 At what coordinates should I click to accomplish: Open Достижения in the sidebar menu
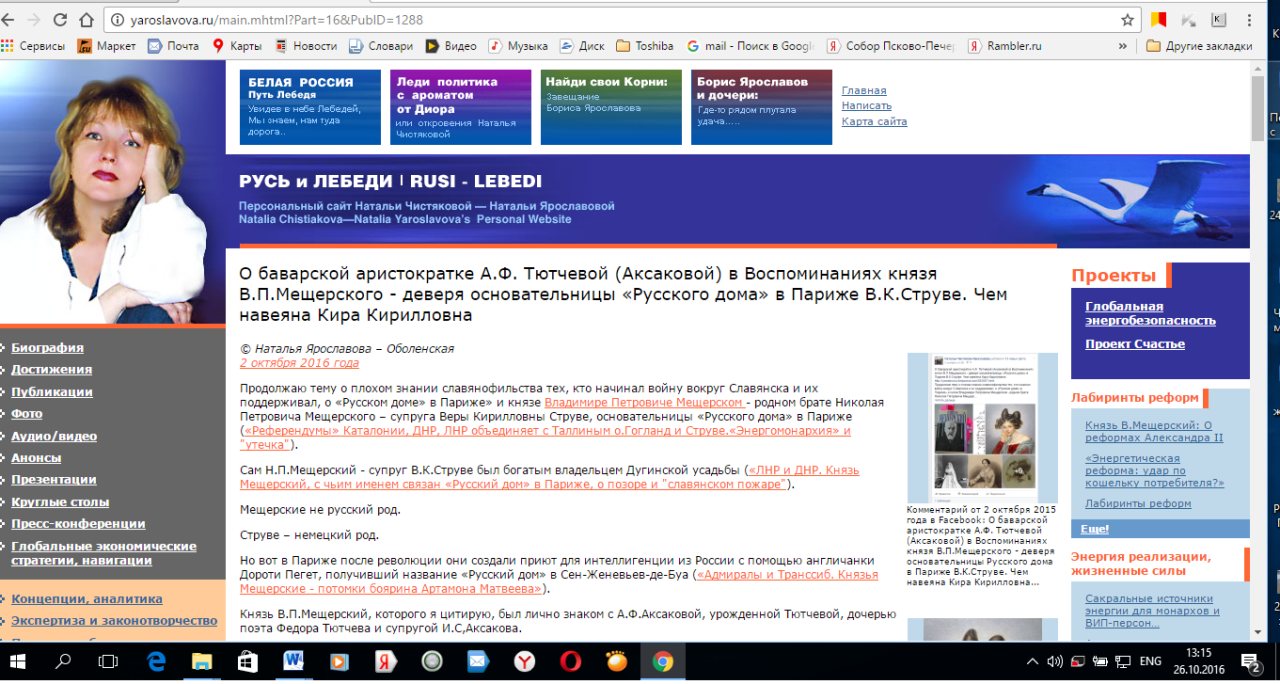pos(52,370)
